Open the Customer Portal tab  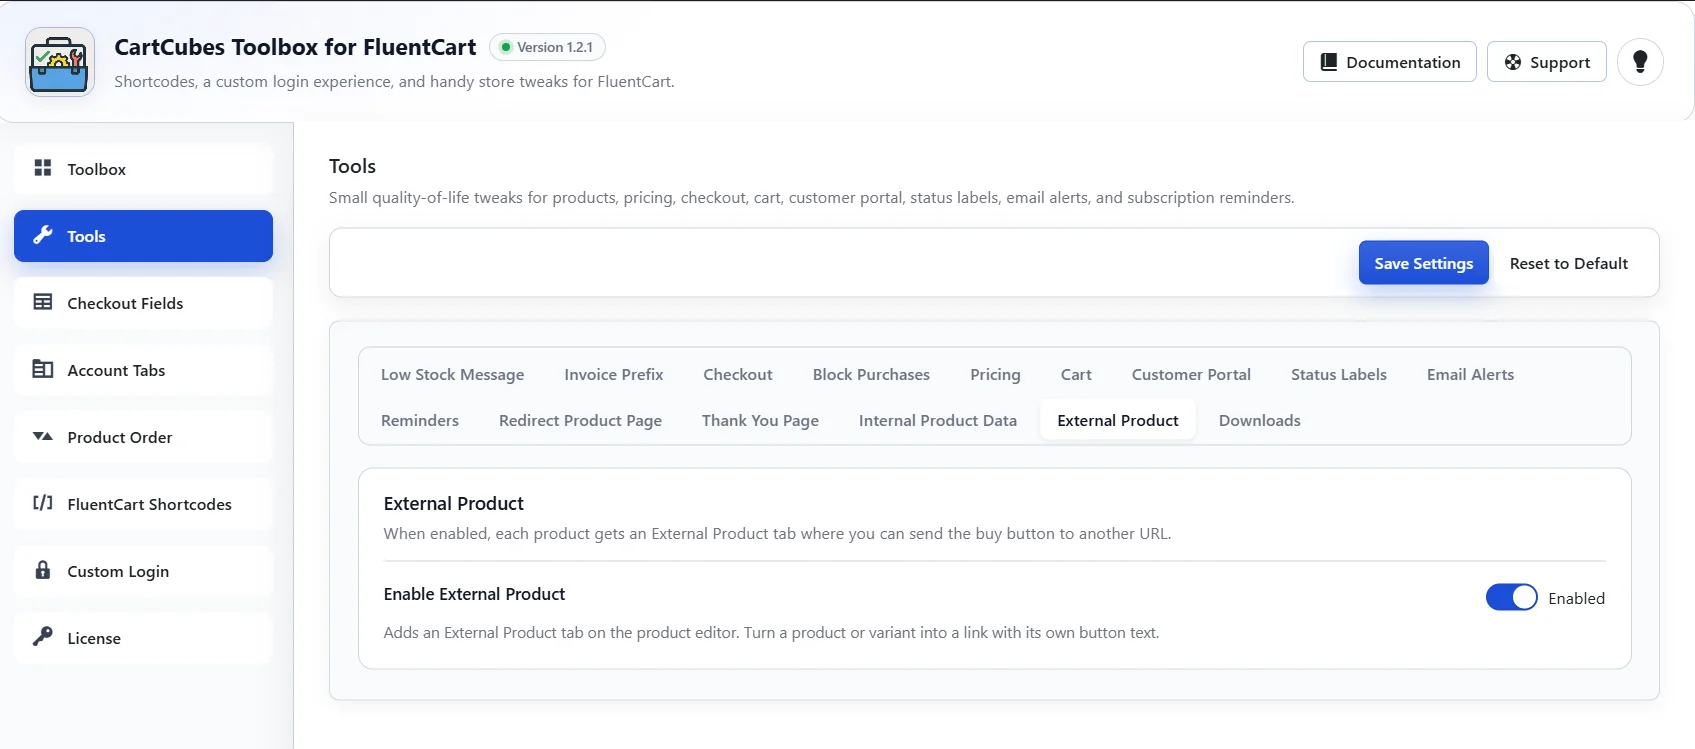[1191, 374]
